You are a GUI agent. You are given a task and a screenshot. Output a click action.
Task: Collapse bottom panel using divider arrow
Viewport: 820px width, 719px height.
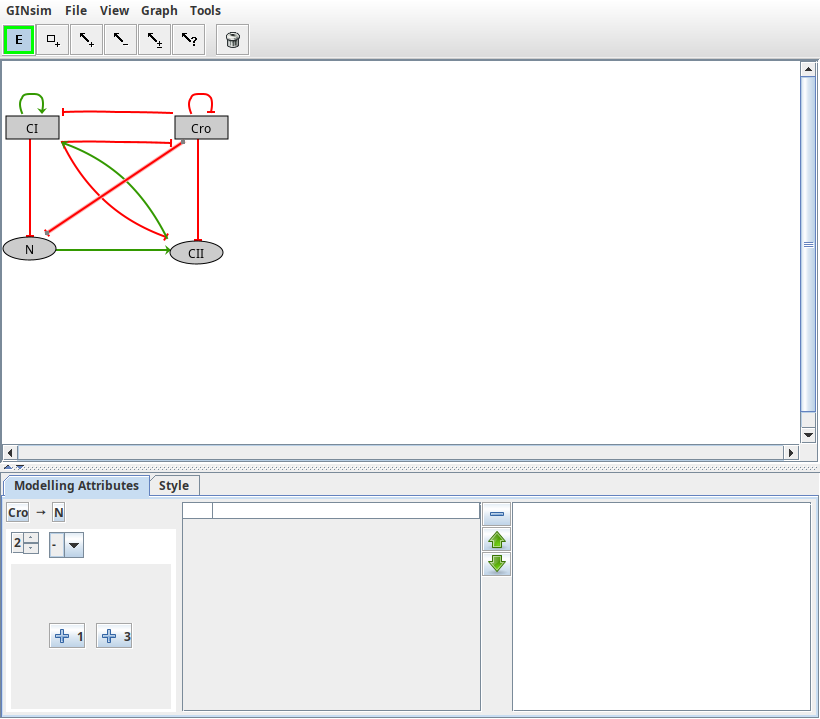[x=9, y=466]
